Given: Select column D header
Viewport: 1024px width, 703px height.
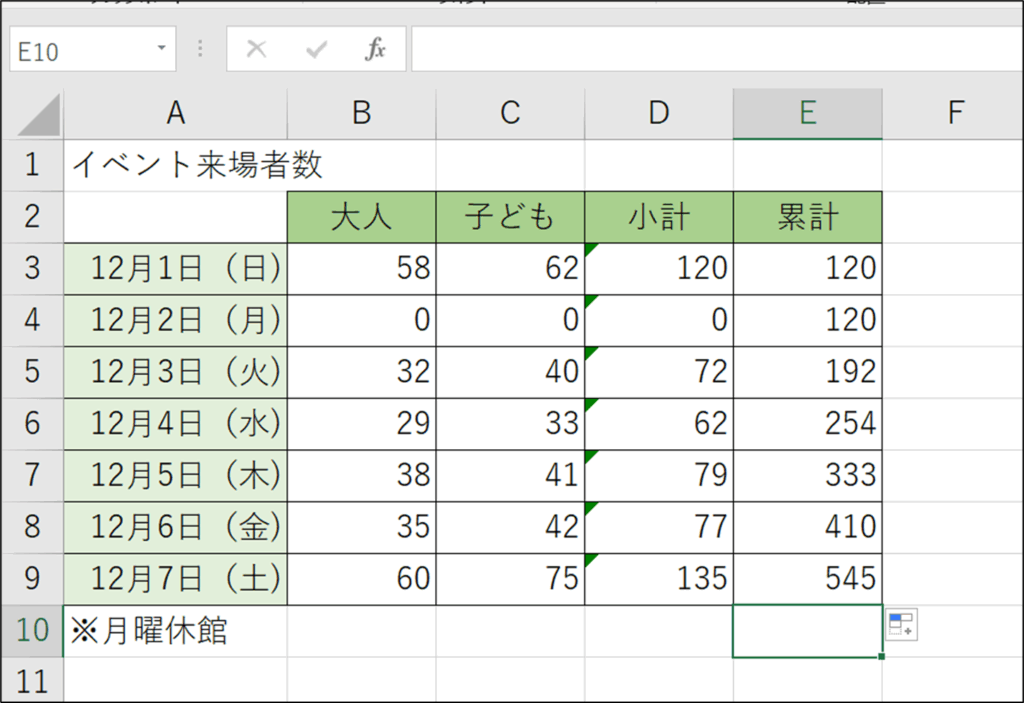Looking at the screenshot, I should click(x=659, y=114).
